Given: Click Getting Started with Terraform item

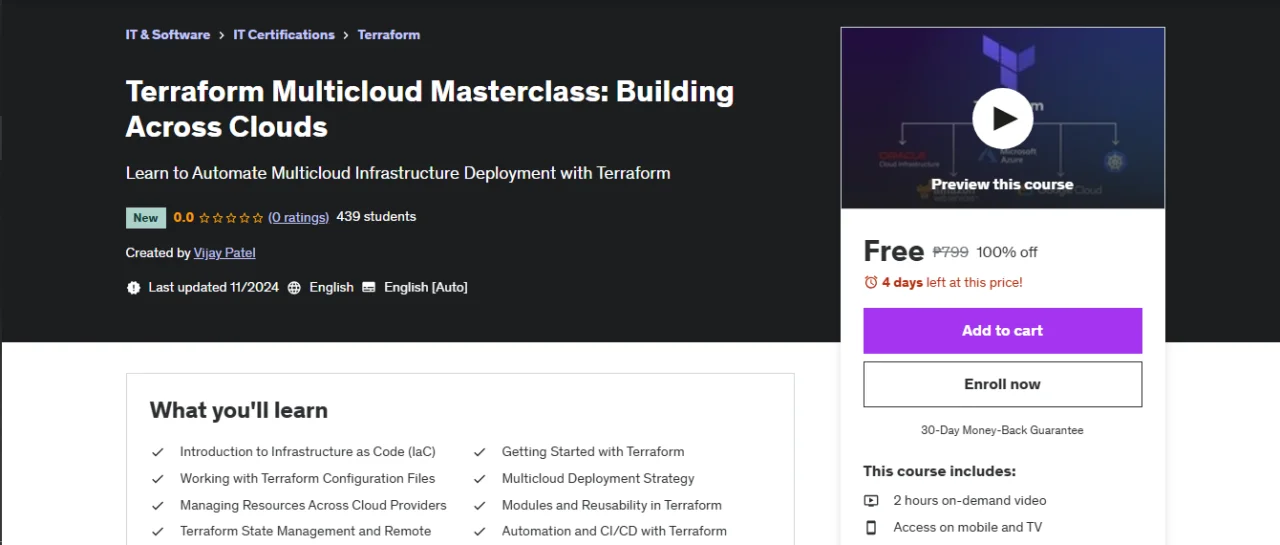Looking at the screenshot, I should pos(593,452).
